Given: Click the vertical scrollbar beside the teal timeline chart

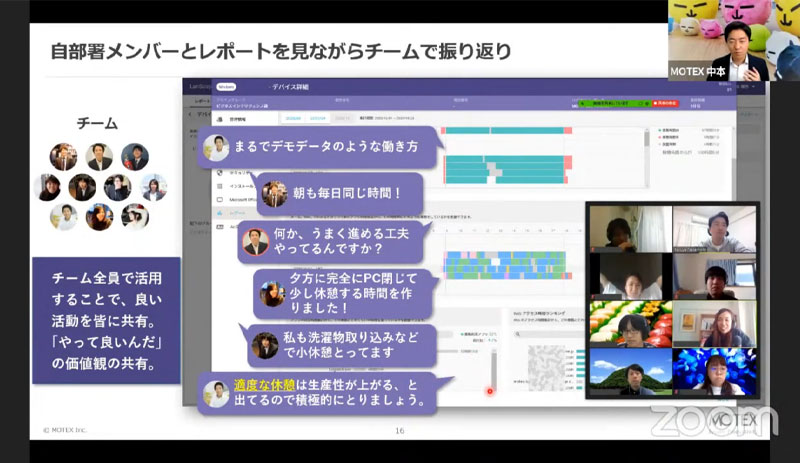Looking at the screenshot, I should 647,157.
